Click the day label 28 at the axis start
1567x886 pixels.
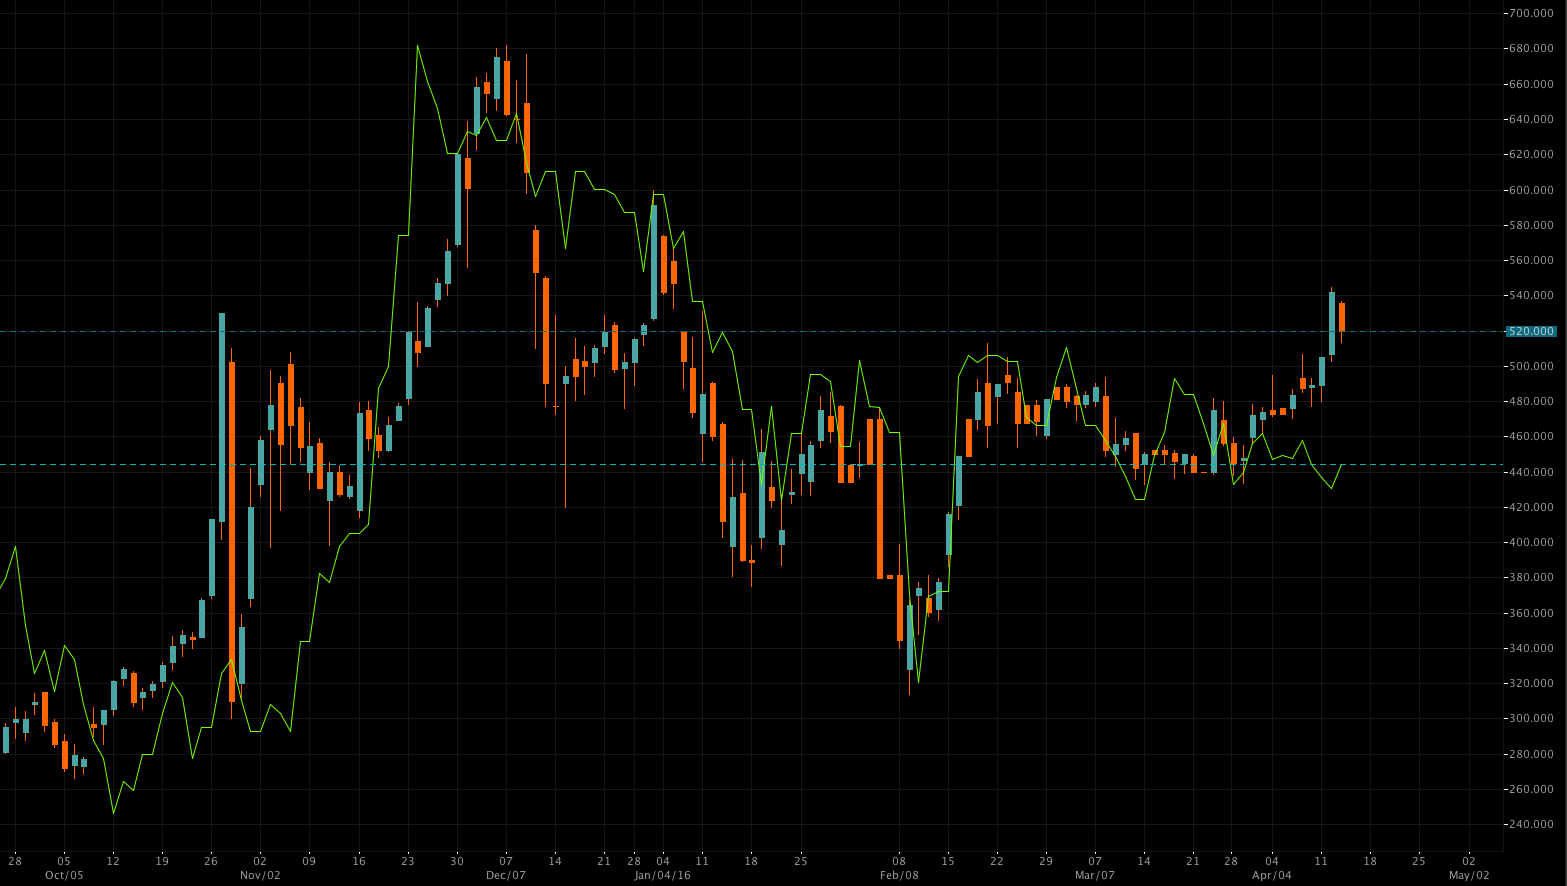(x=14, y=860)
